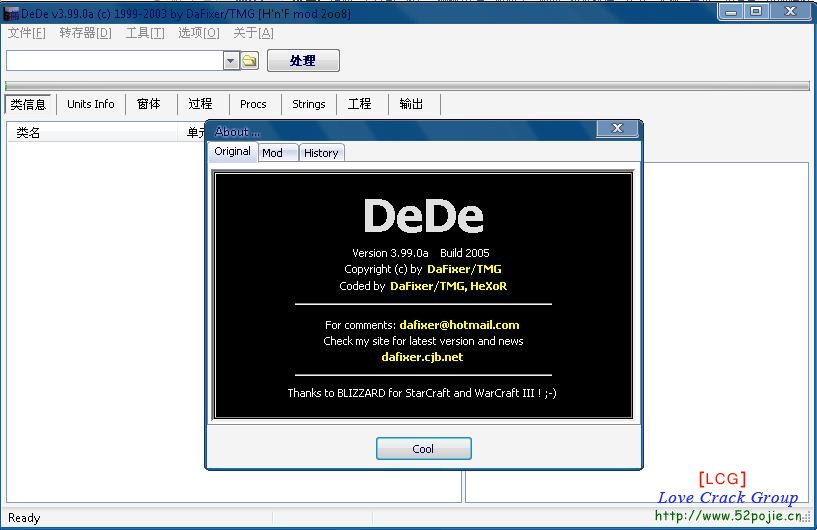Viewport: 817px width, 530px height.
Task: Click the Thanks to BLIZZARD line
Action: [x=422, y=393]
